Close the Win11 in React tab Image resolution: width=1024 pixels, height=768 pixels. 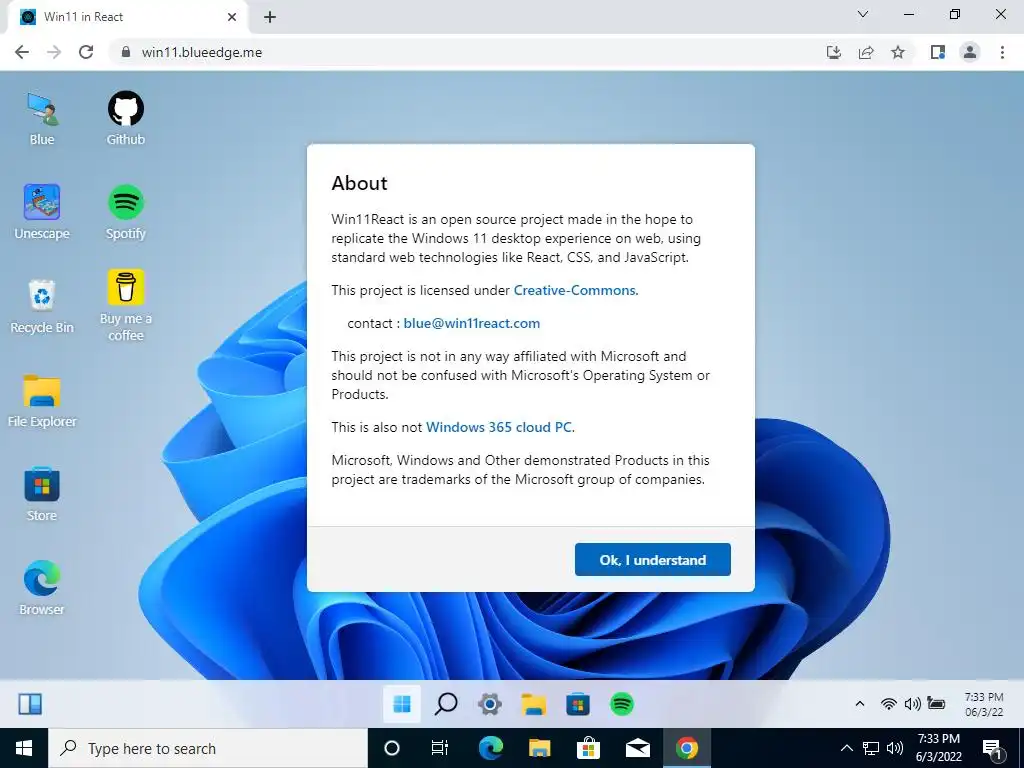[232, 17]
